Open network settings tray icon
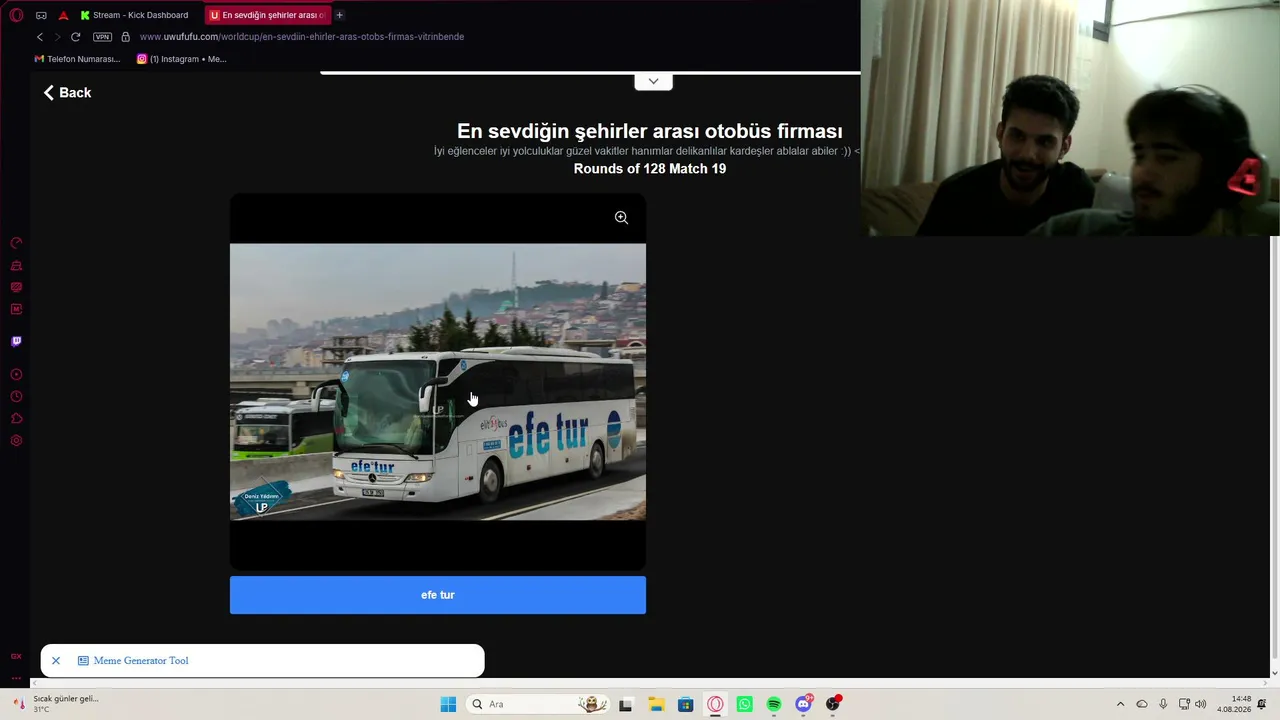Image resolution: width=1280 pixels, height=720 pixels. pos(1184,704)
